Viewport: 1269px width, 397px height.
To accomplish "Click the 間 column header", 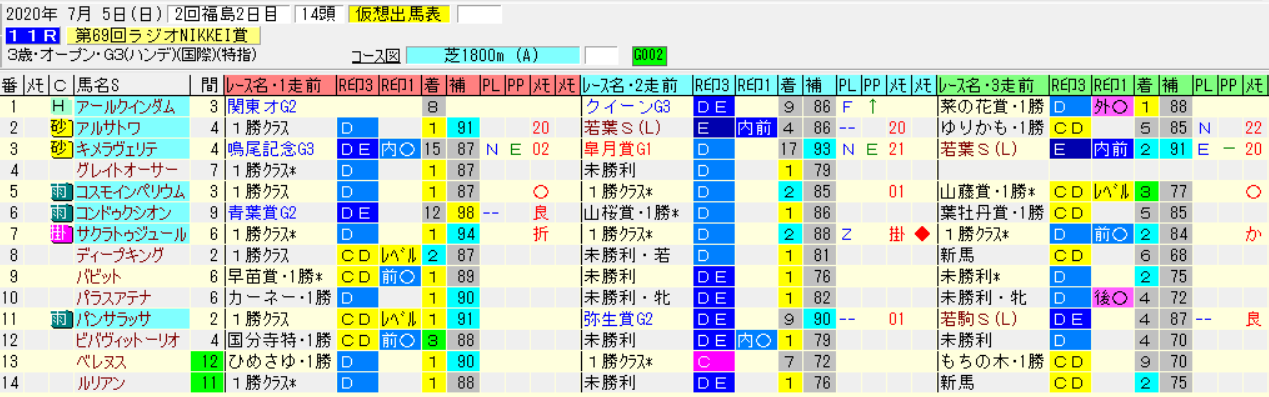I will point(208,85).
